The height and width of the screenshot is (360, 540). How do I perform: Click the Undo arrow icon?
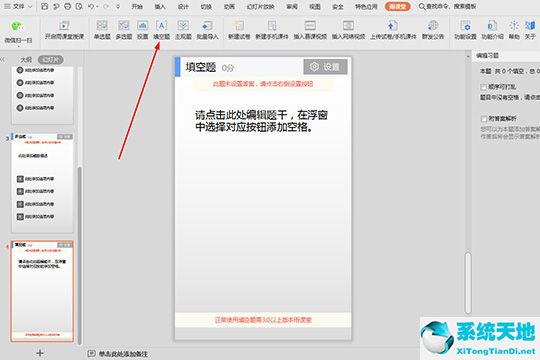(91, 6)
